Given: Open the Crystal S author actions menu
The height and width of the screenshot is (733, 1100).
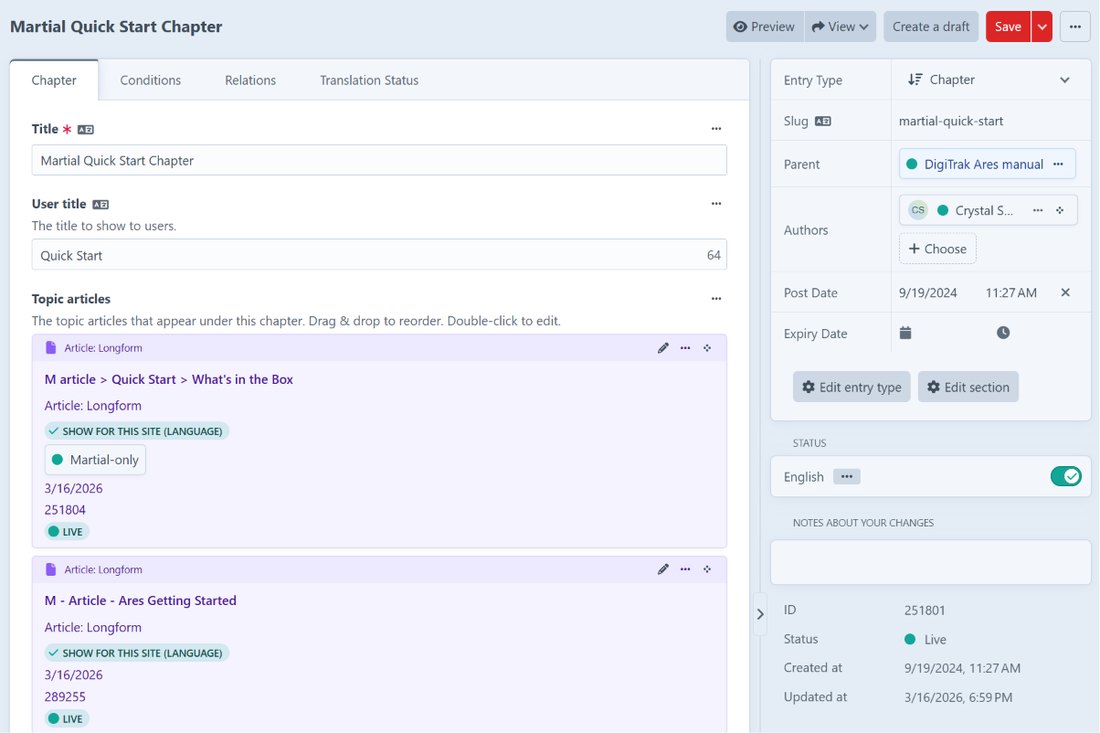Looking at the screenshot, I should coord(1038,210).
